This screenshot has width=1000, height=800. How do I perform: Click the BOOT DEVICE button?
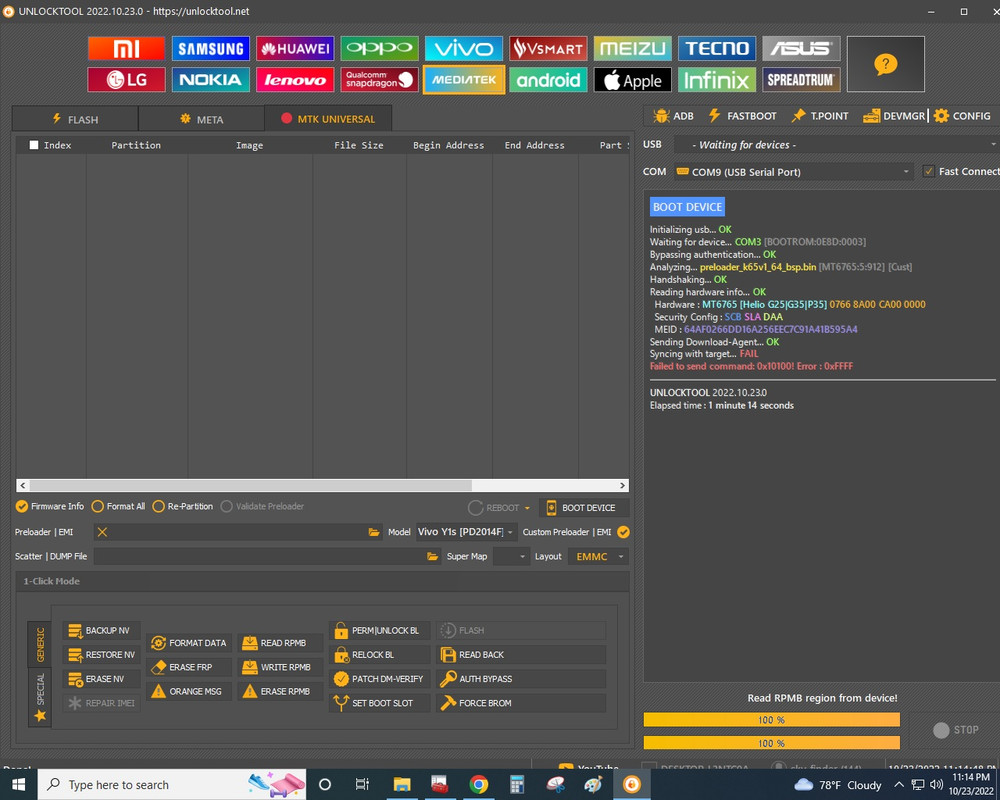[x=584, y=508]
